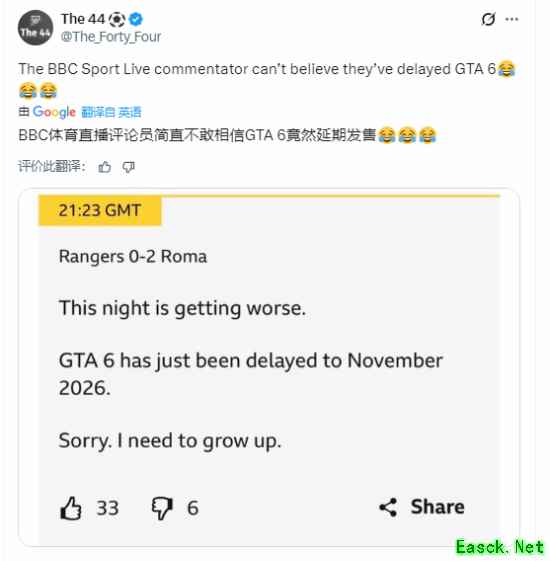Screen dimensions: 550x561
Task: Open the embedded BBC Sport image
Action: pos(269,367)
